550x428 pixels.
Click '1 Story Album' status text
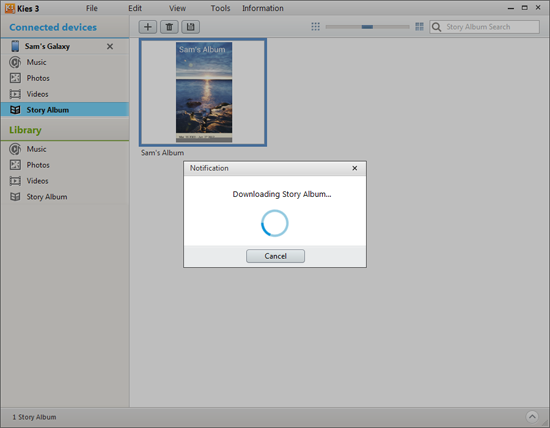[34, 417]
